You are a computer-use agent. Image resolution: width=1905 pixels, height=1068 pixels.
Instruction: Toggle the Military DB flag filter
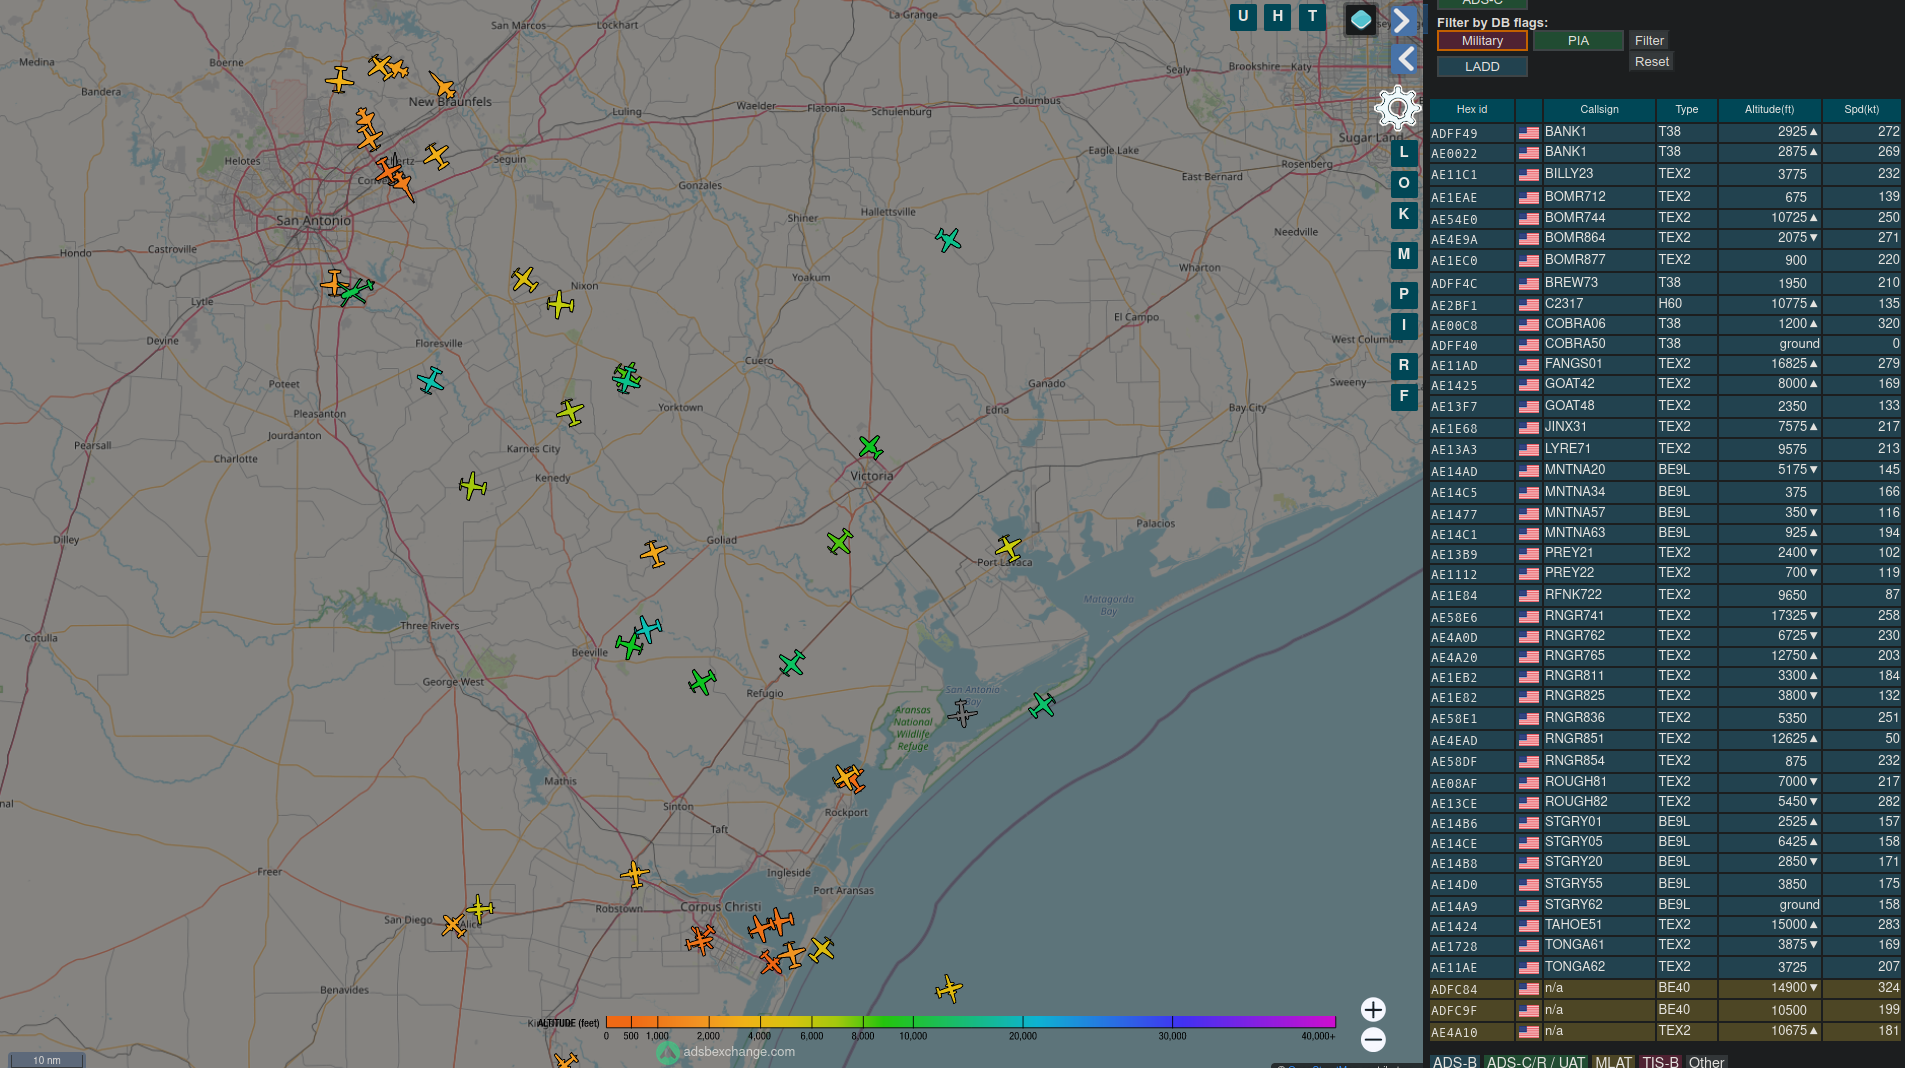coord(1482,41)
